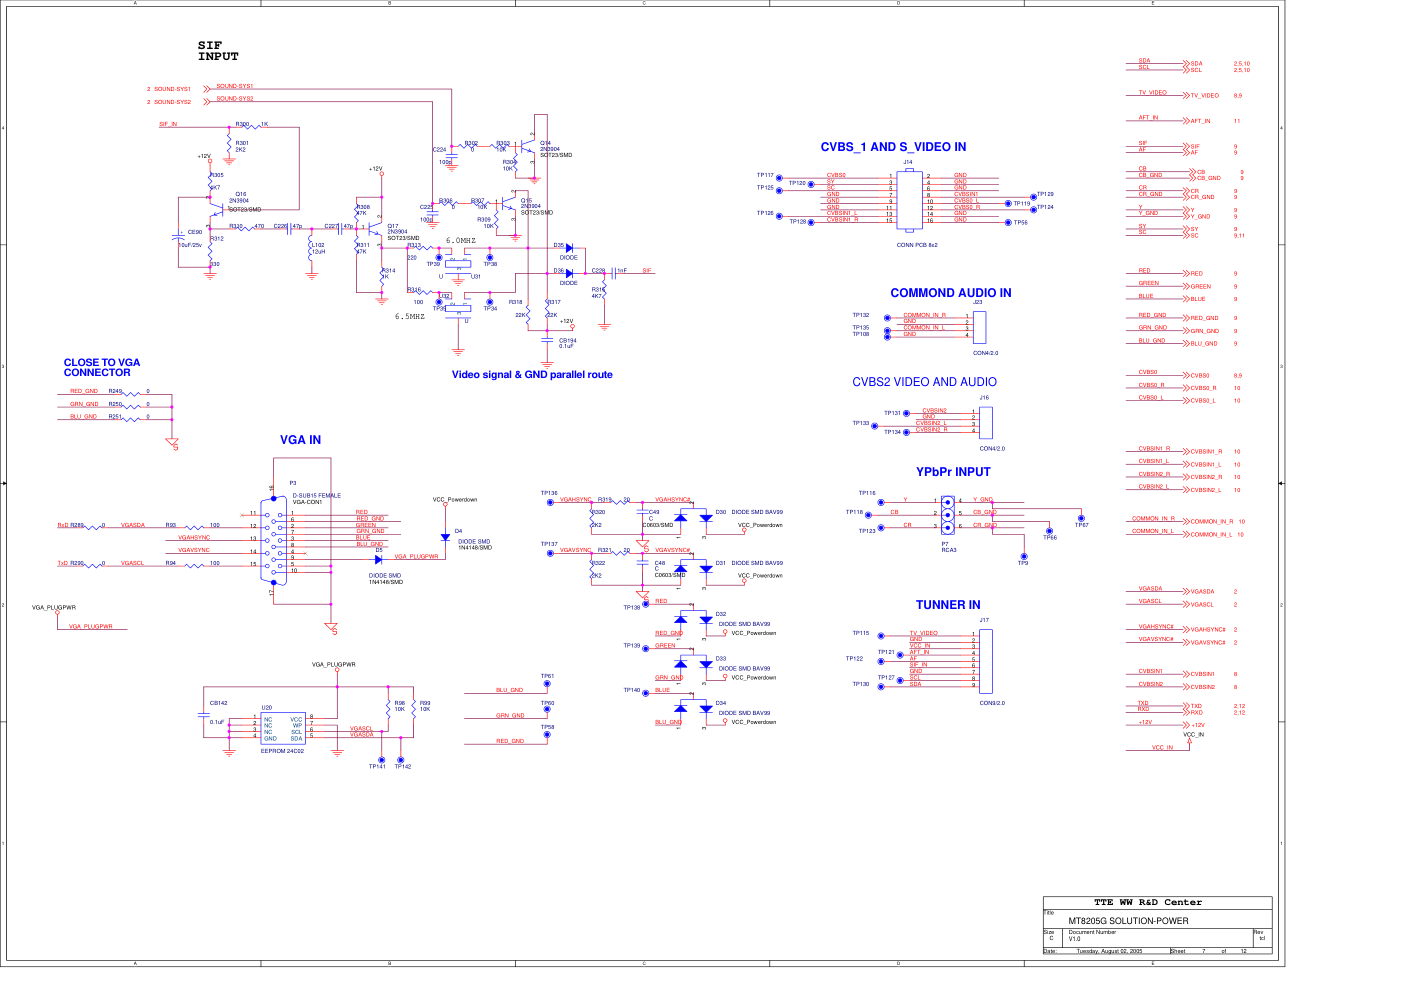
Task: Click the D35 diode symbol
Action: coord(569,248)
